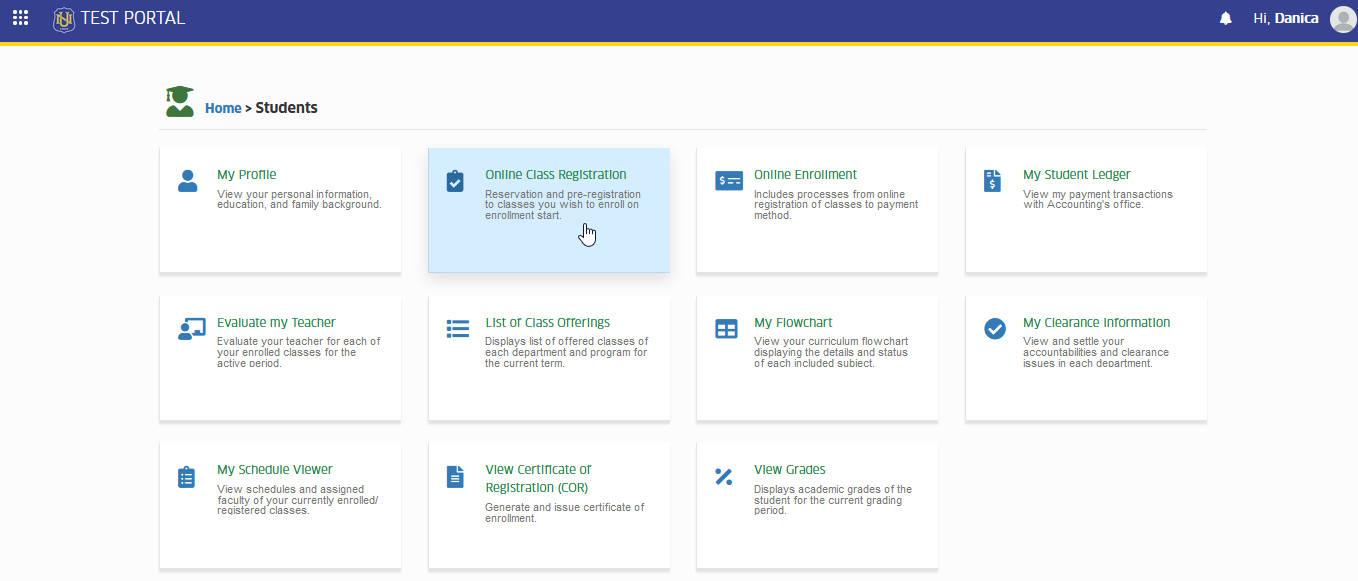The width and height of the screenshot is (1358, 581).
Task: Click 'Evaluate your teacher for each' description
Action: click(x=299, y=352)
